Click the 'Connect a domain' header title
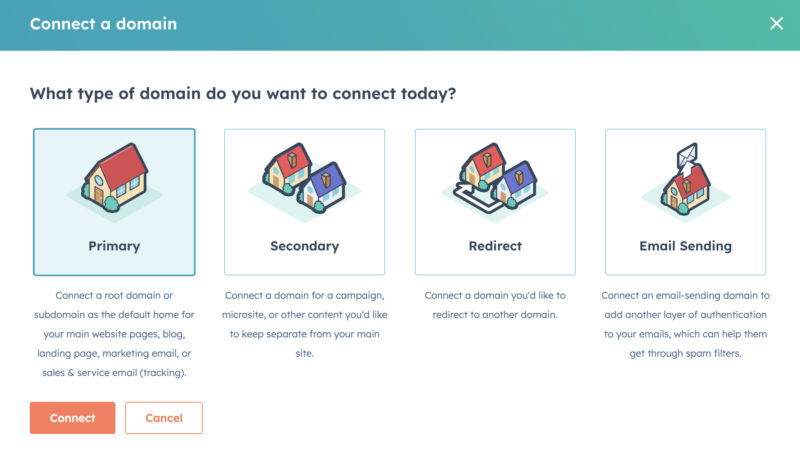The image size is (800, 463). (x=103, y=24)
